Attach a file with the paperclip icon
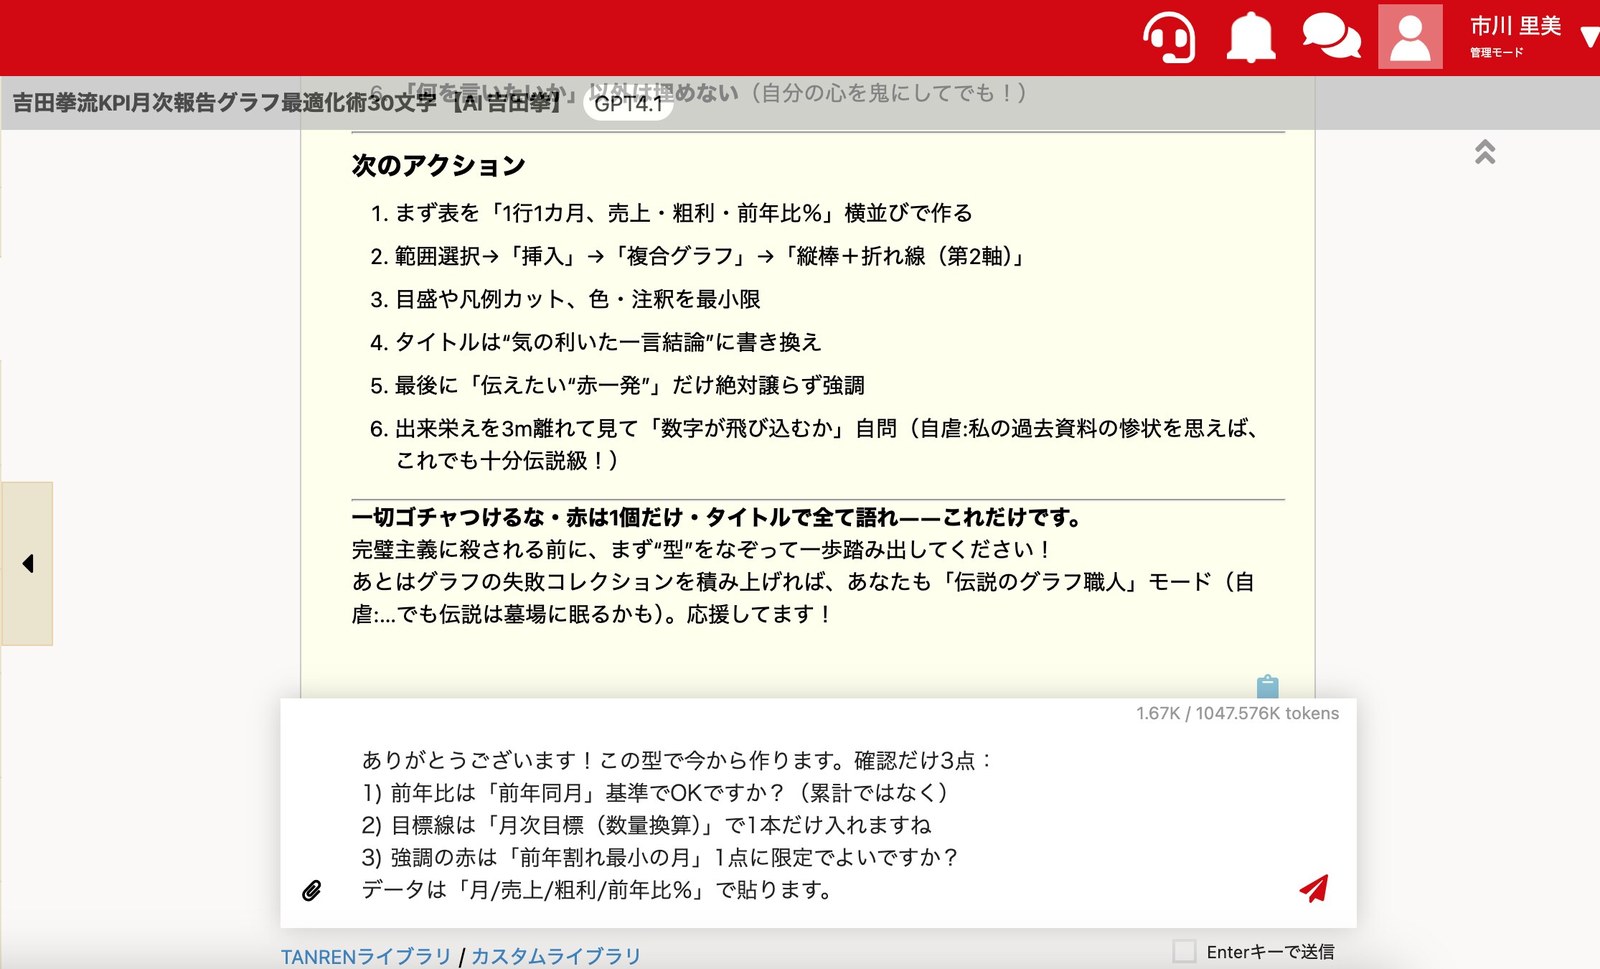The image size is (1600, 969). coord(312,890)
